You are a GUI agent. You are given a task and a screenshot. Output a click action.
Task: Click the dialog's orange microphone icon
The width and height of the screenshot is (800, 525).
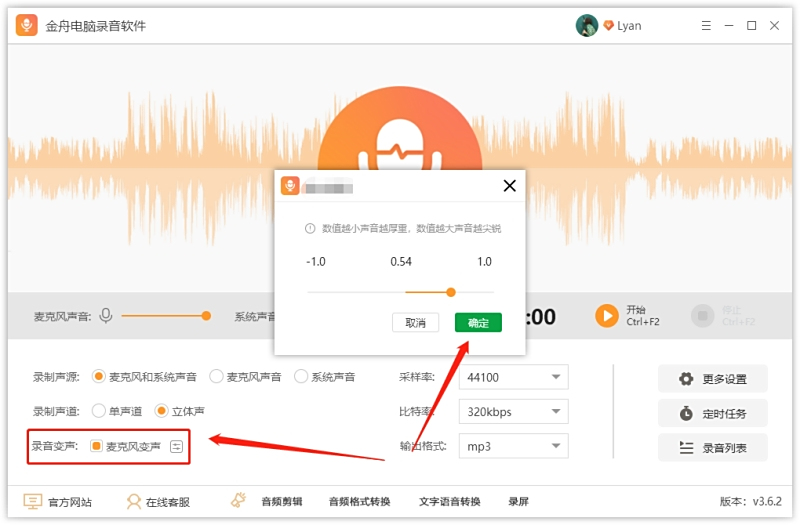(290, 186)
